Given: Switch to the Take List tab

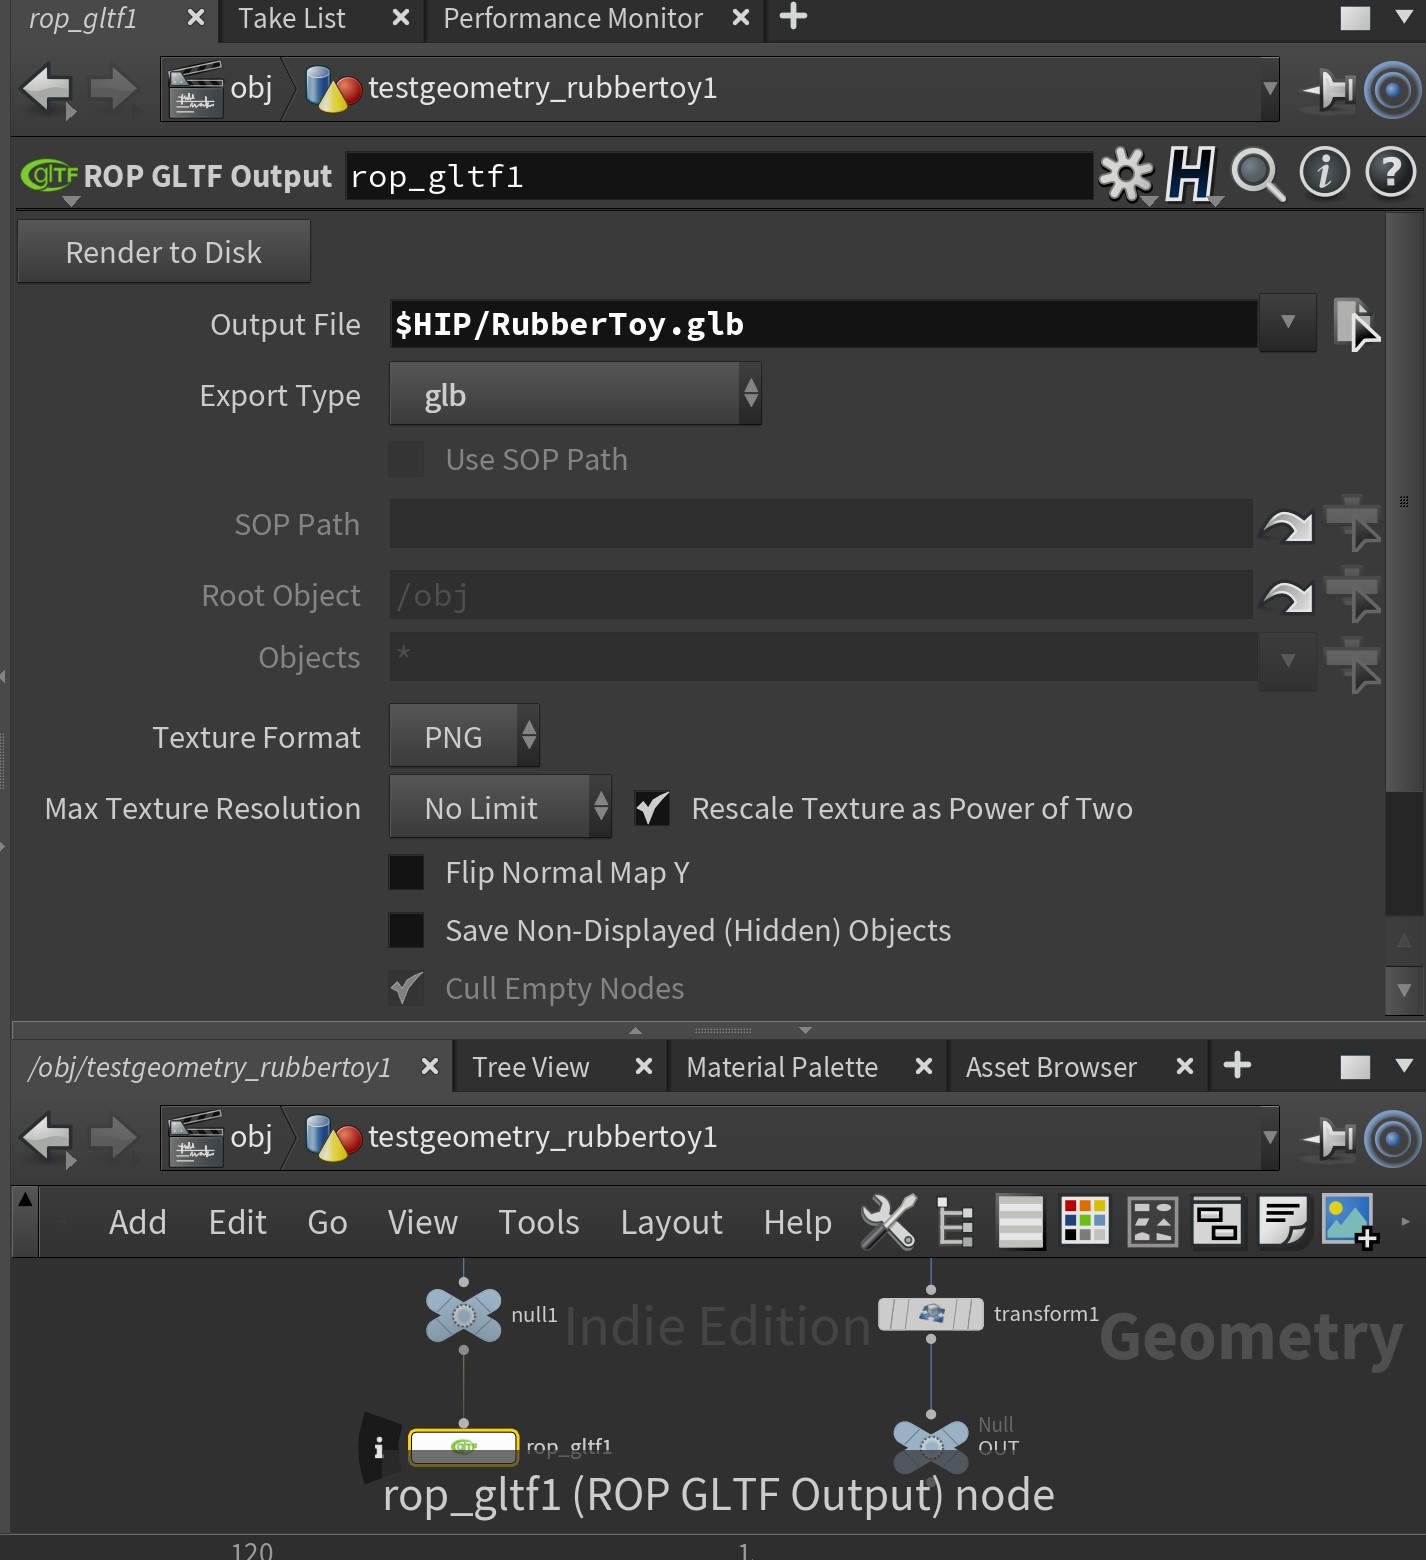Looking at the screenshot, I should (292, 19).
